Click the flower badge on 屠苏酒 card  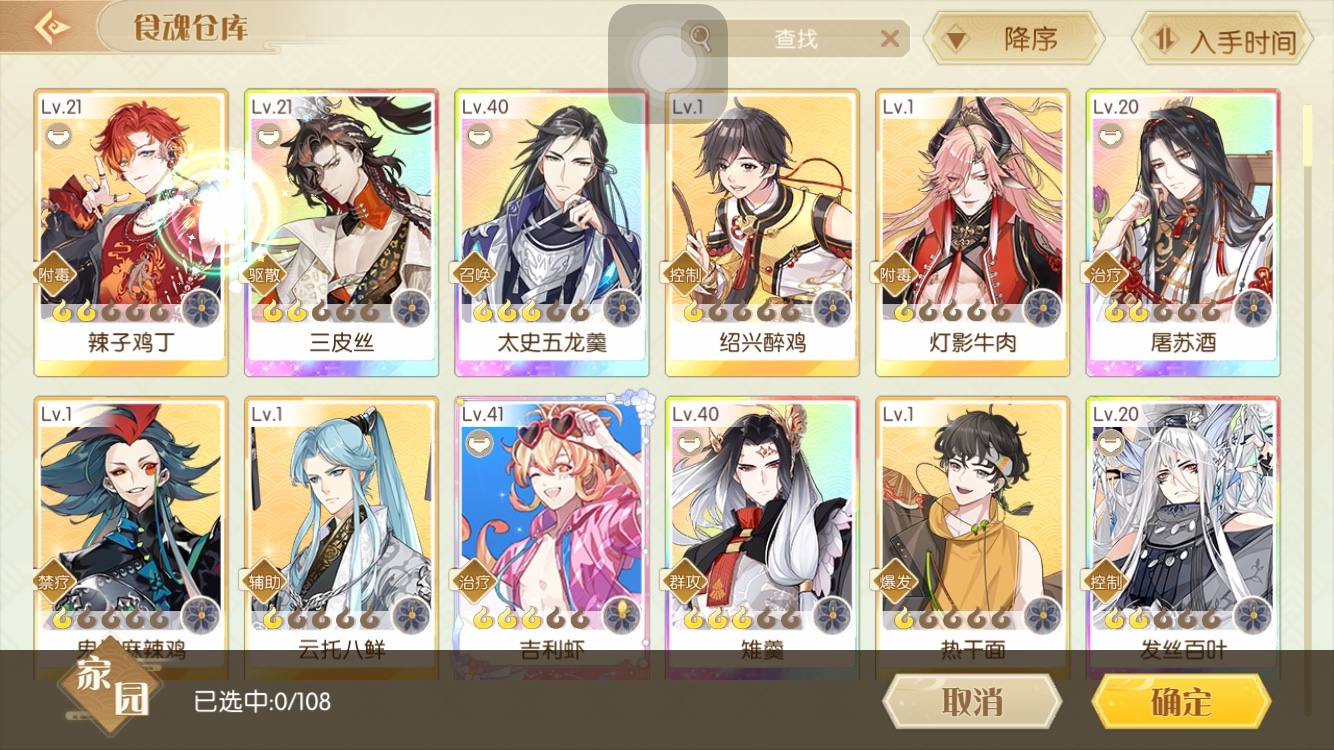(x=1253, y=308)
